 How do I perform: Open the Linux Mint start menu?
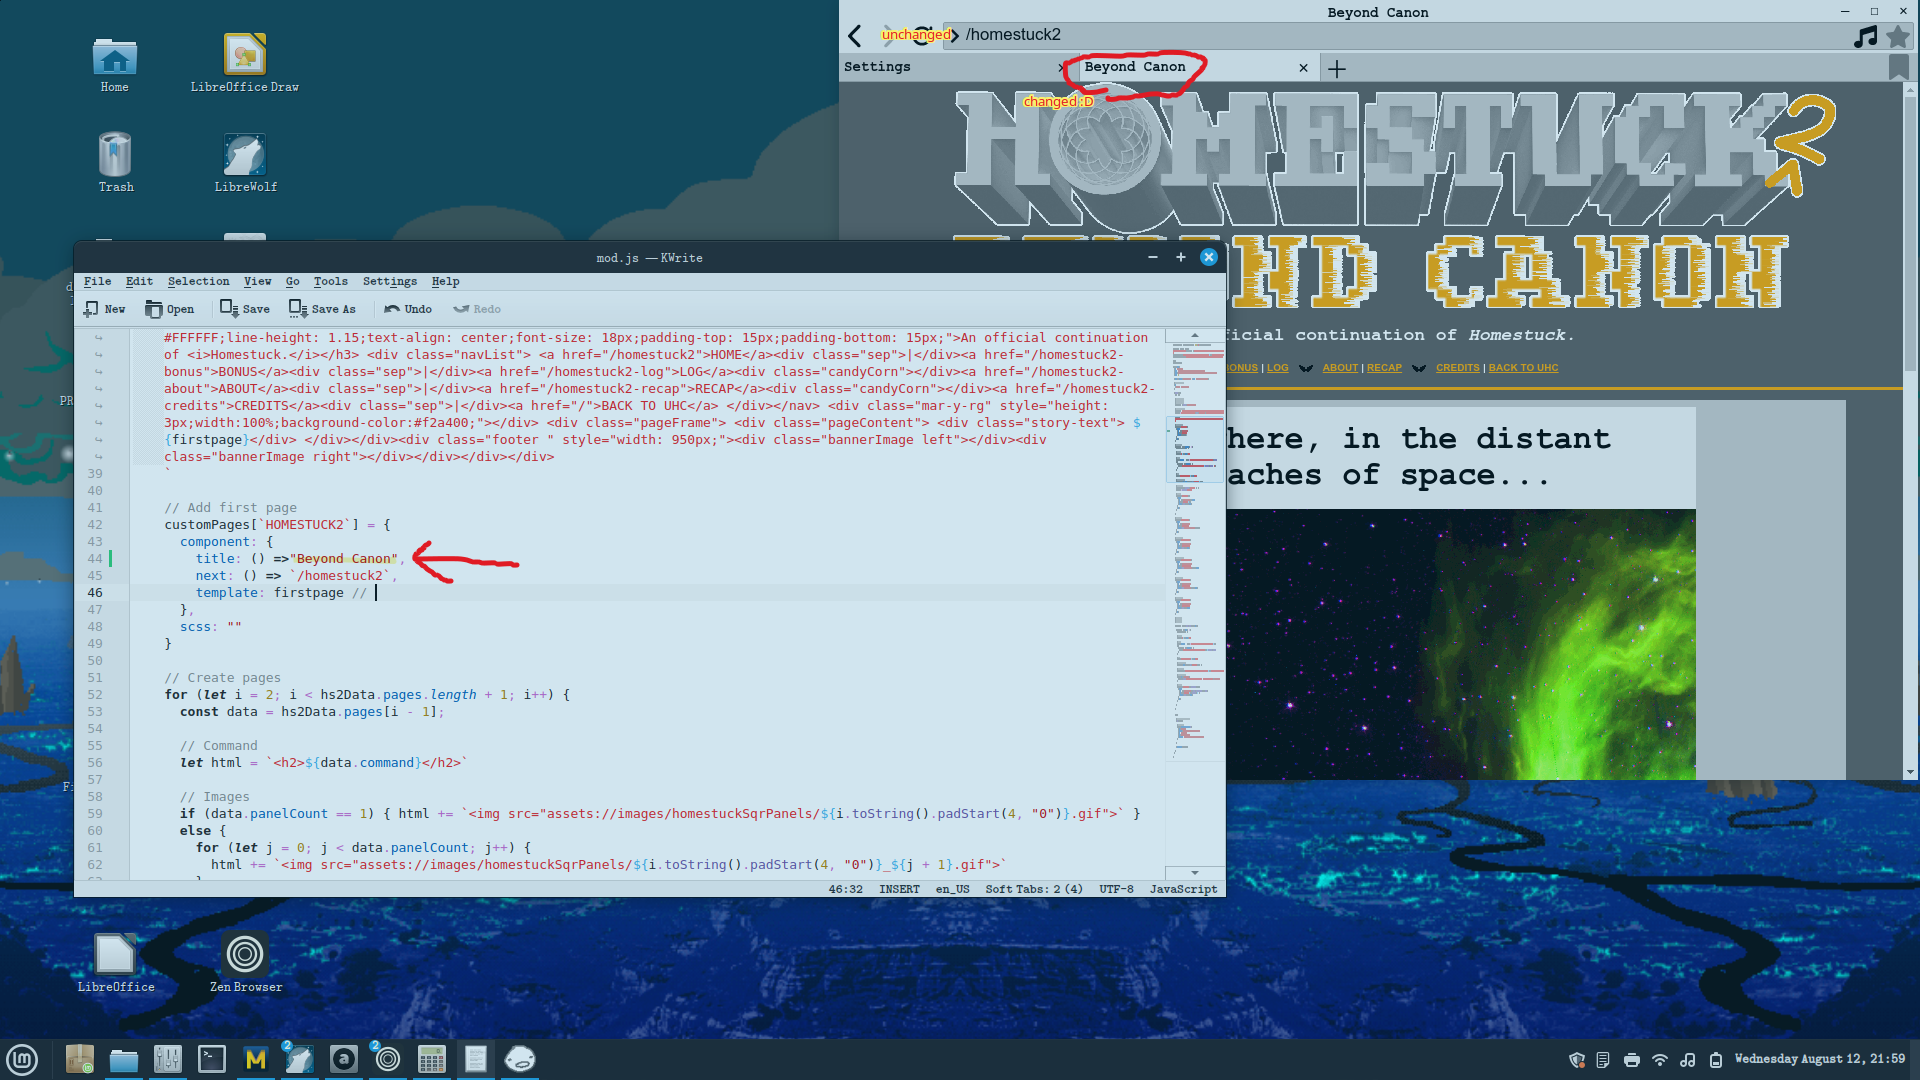tap(22, 1059)
